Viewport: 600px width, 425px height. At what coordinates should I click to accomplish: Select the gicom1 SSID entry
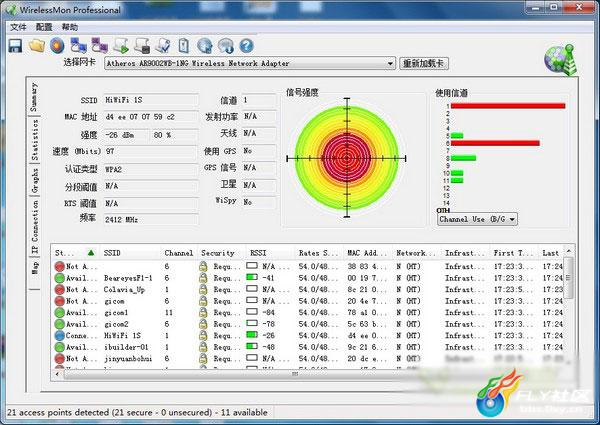pos(116,313)
